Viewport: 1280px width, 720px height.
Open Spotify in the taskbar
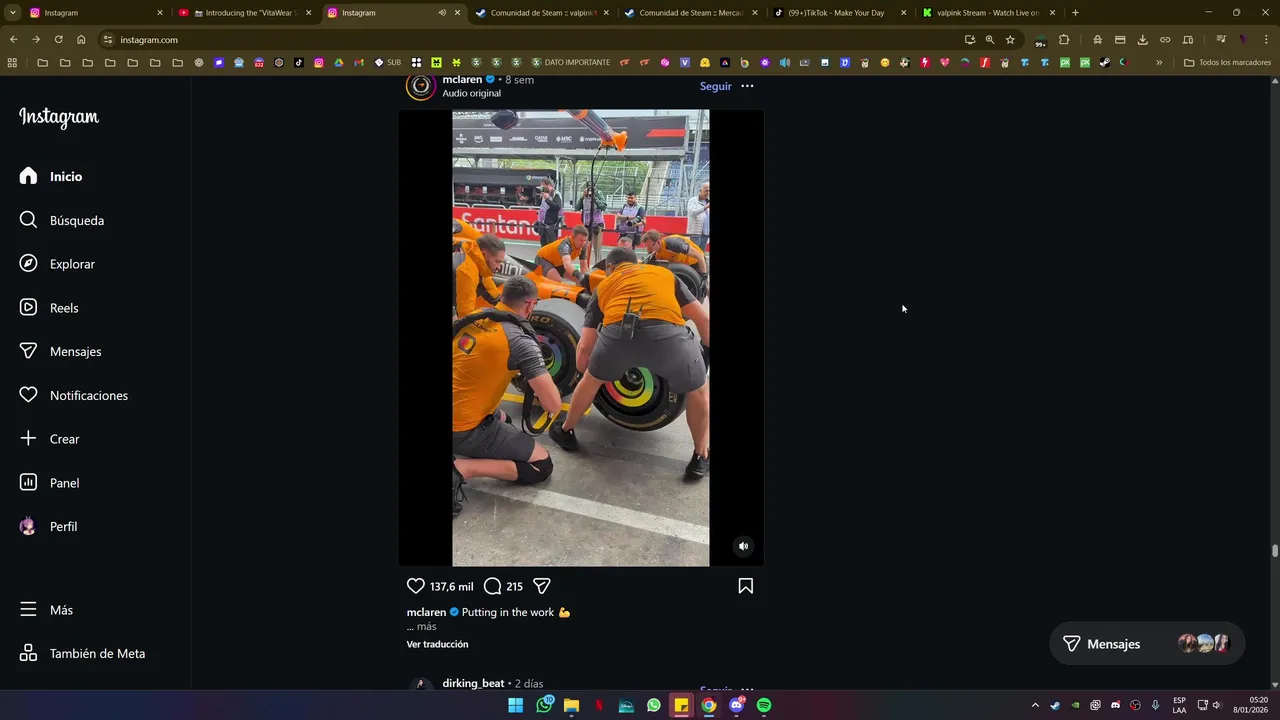(x=764, y=705)
